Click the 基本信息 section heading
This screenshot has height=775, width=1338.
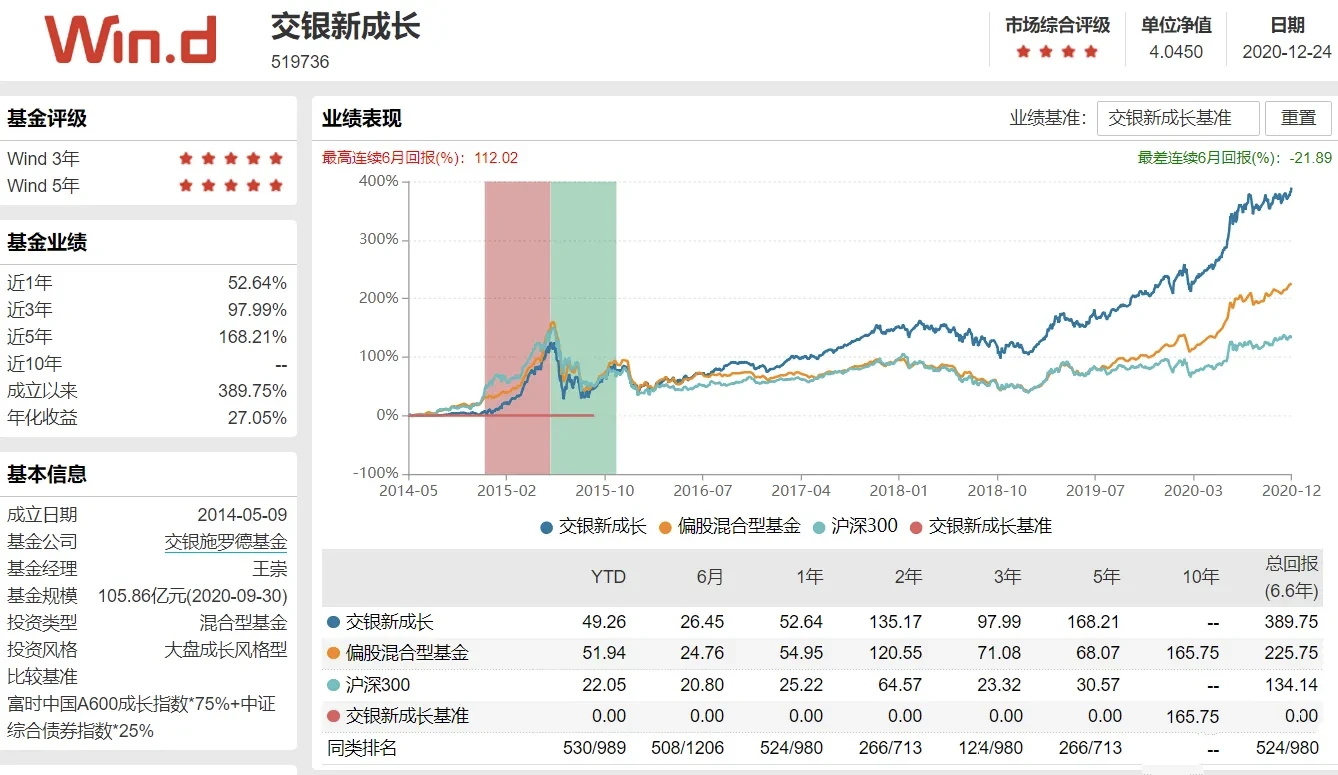pos(47,474)
